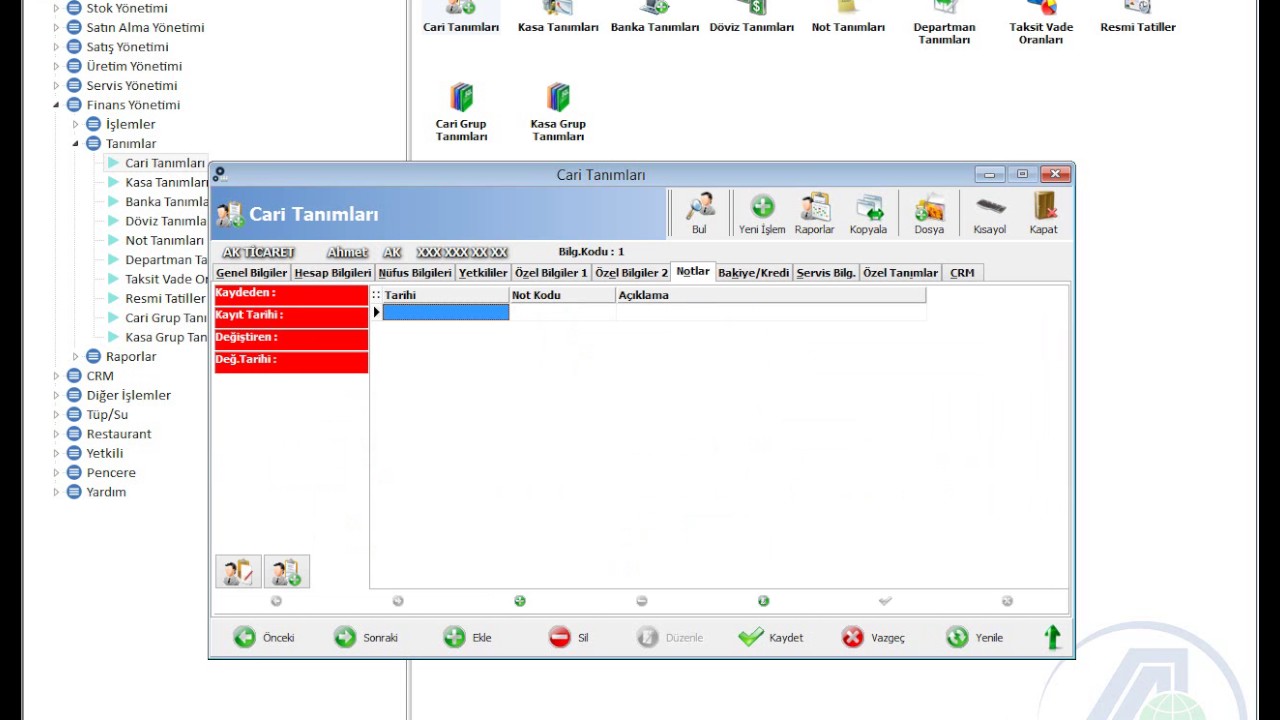1280x720 pixels.
Task: Select Diğer İşlemler in navigation tree
Action: (128, 395)
